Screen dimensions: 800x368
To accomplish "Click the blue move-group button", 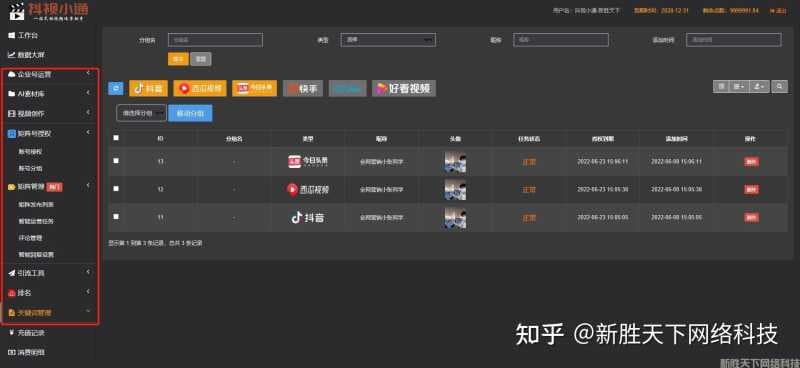I will coord(191,113).
